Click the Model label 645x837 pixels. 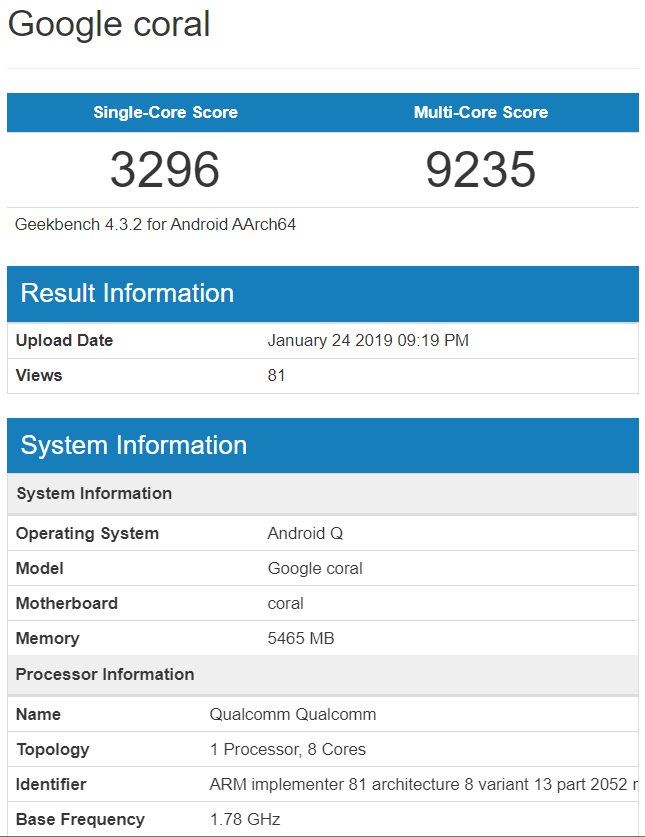(x=40, y=568)
